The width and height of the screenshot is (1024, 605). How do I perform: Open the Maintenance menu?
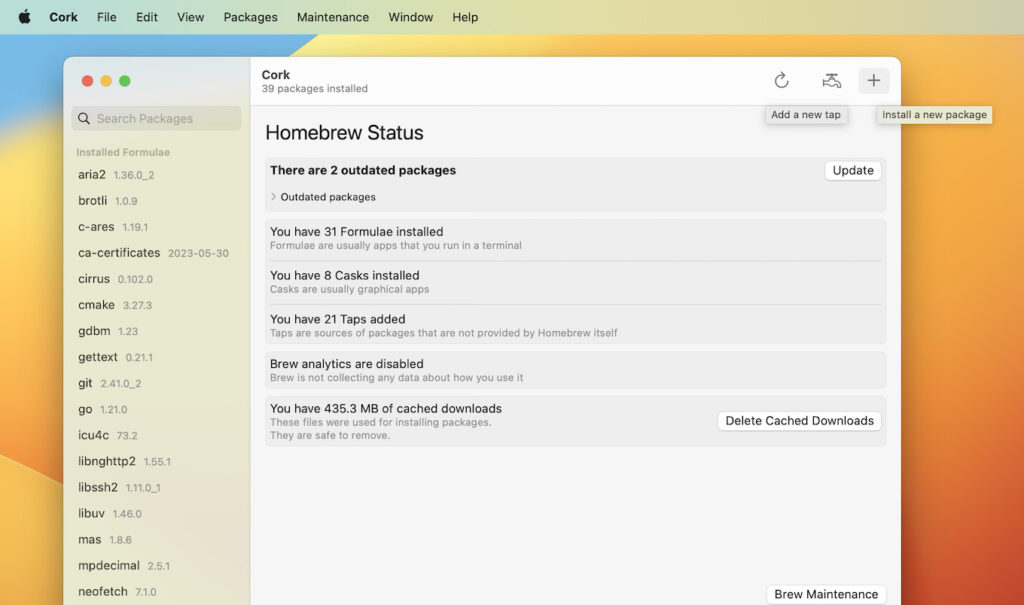[332, 17]
